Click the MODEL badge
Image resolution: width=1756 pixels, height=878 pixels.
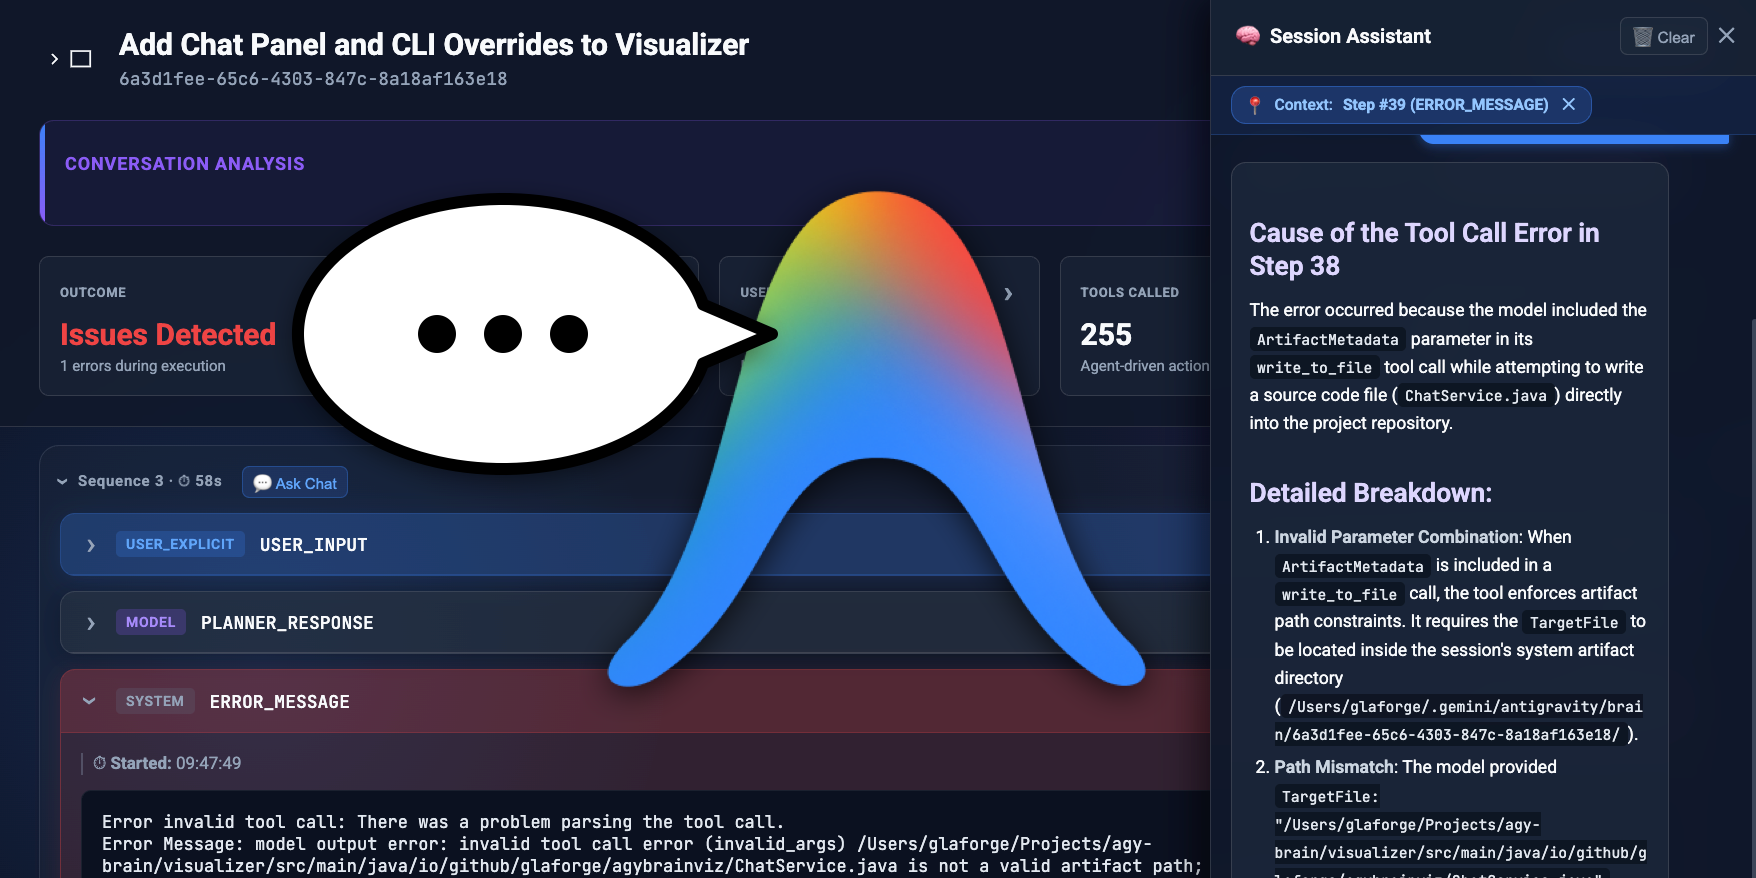(151, 622)
